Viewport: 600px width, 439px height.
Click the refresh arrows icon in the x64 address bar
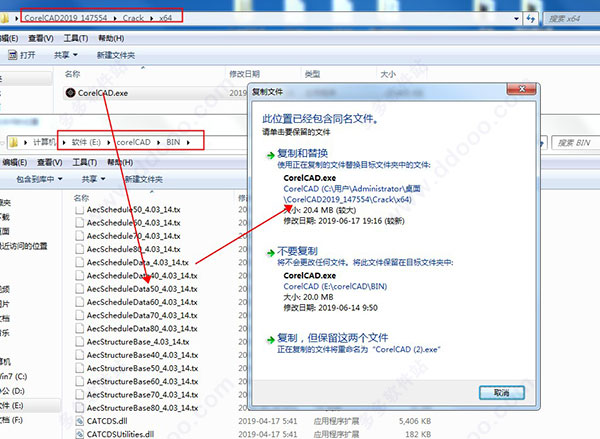531,18
